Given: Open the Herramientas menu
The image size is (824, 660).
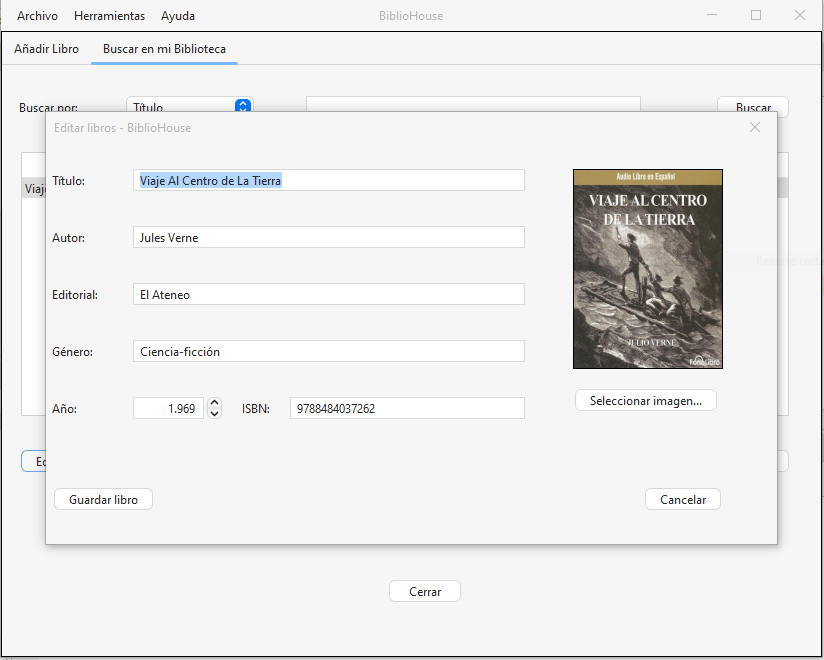Looking at the screenshot, I should 109,16.
